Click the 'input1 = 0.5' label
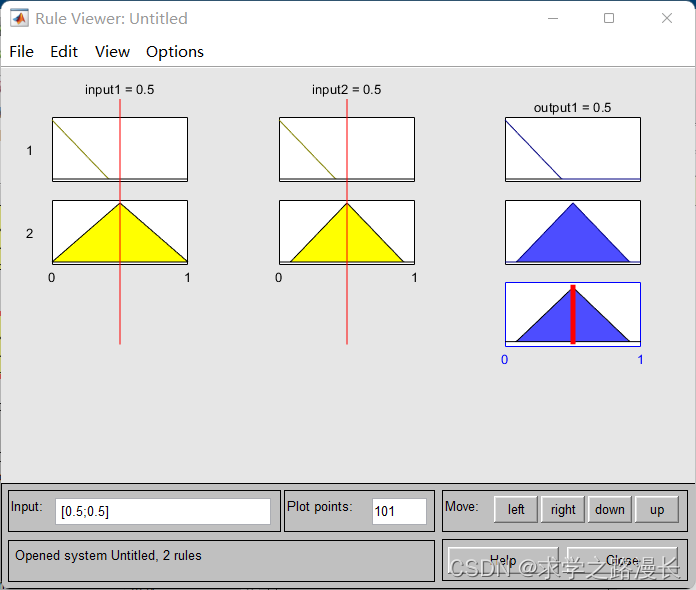 point(120,90)
